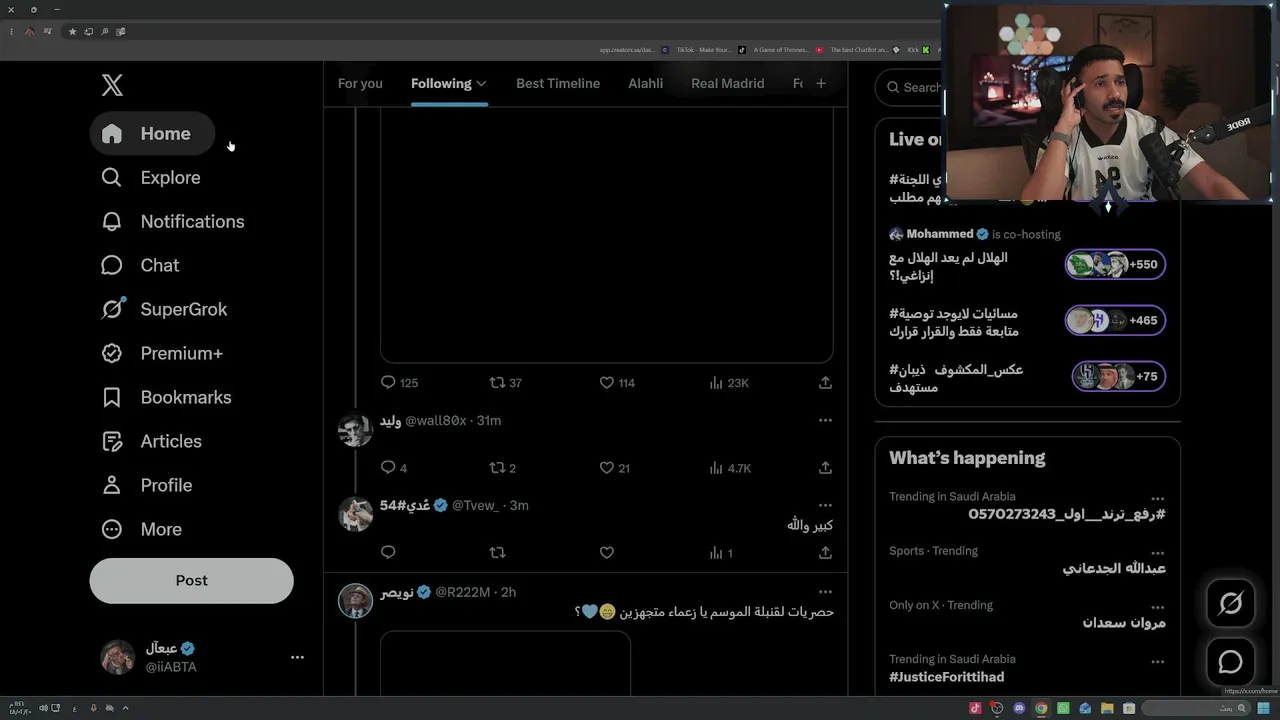This screenshot has width=1280, height=720.
Task: Join the live space with +75 listeners
Action: [1118, 377]
